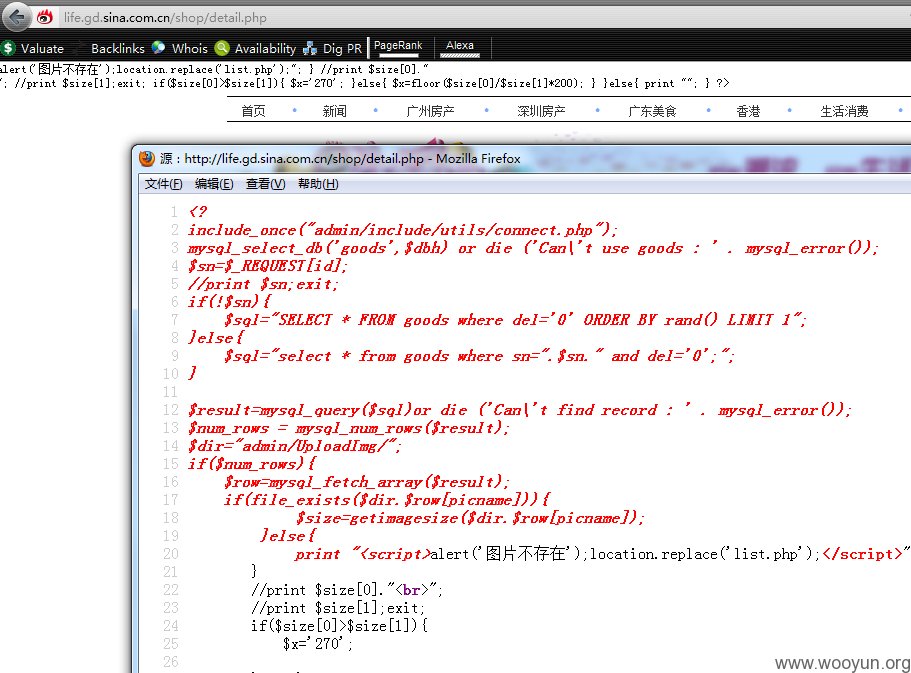Click the if(file_exists source line
911x673 pixels.
pyautogui.click(x=387, y=500)
